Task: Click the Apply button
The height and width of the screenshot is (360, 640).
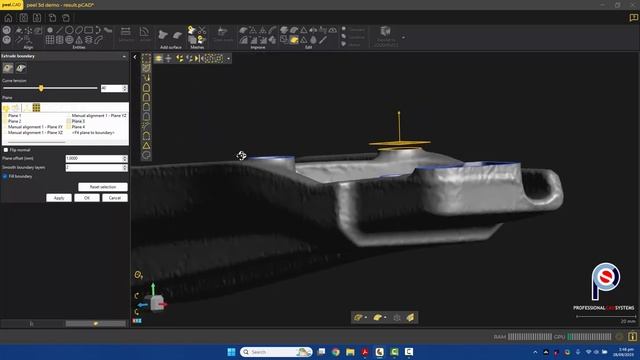Action: (59, 198)
